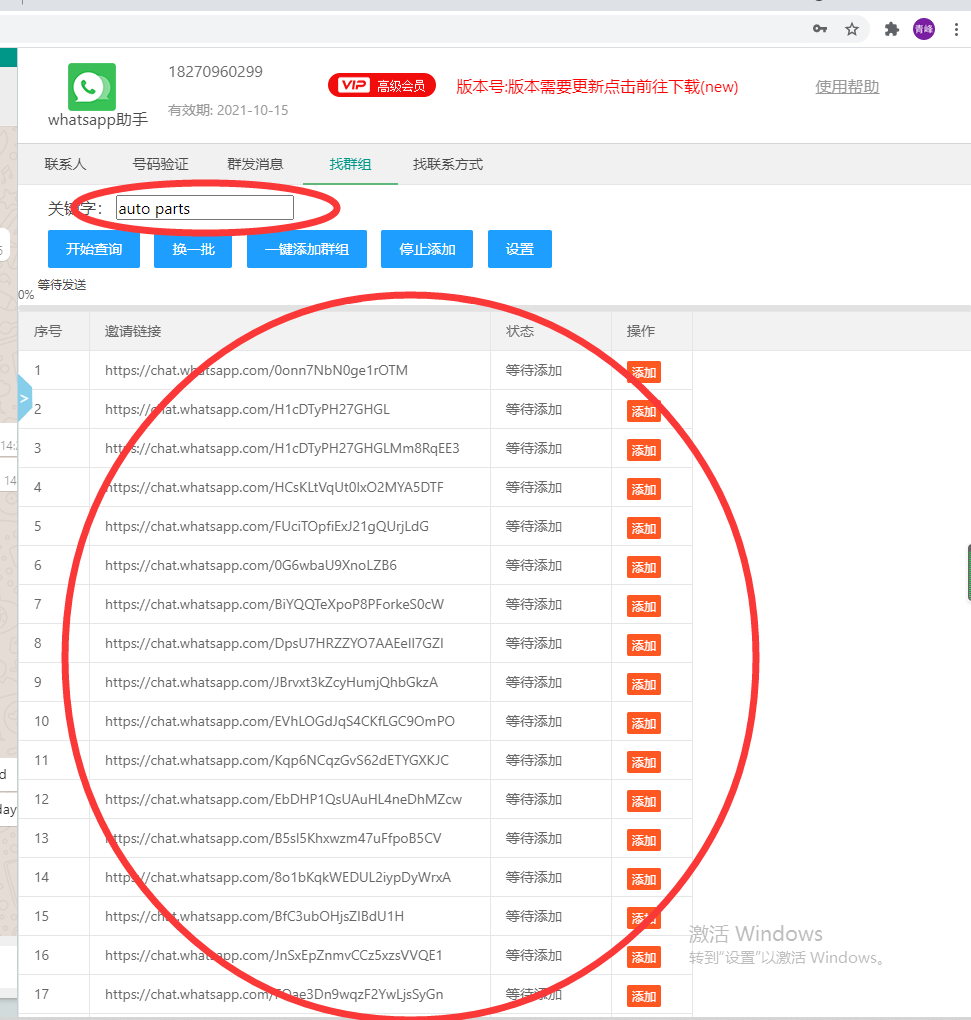Click the 添加 button in row 8
The width and height of the screenshot is (971, 1020).
[x=644, y=645]
